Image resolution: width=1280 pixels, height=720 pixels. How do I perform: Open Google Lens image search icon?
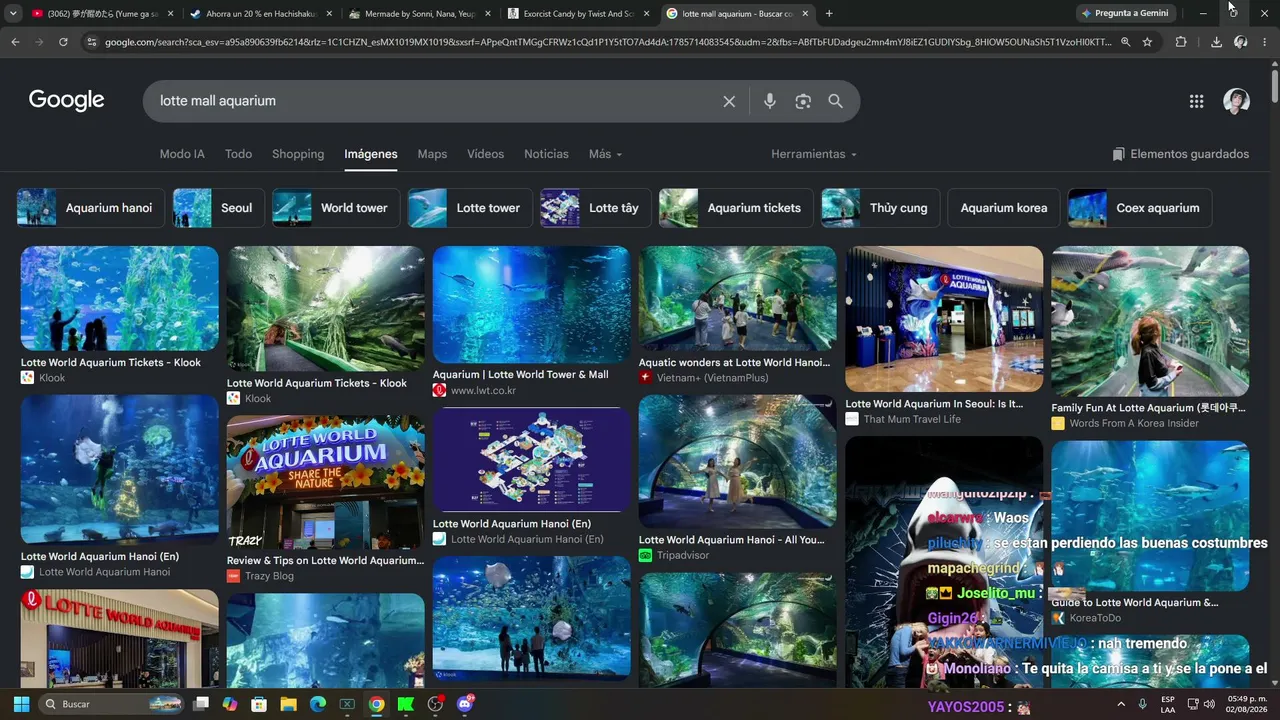click(803, 101)
